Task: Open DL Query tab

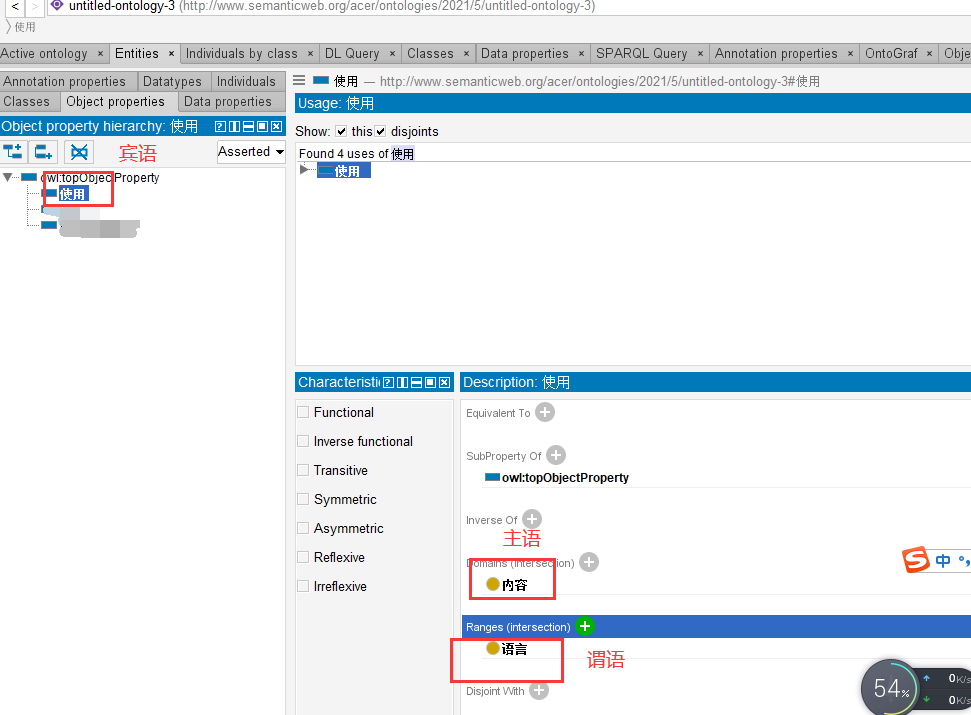Action: pyautogui.click(x=352, y=54)
